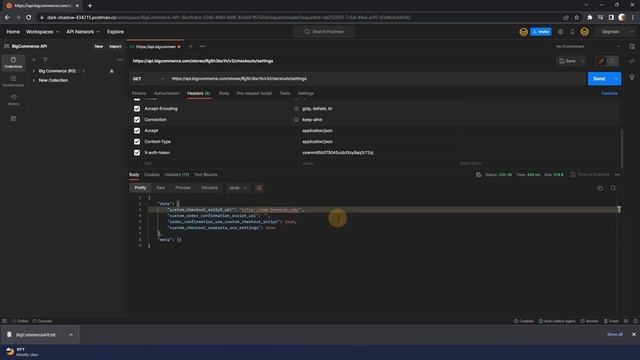640x360 pixels.
Task: Click Show all in the downloads bar
Action: tap(615, 334)
